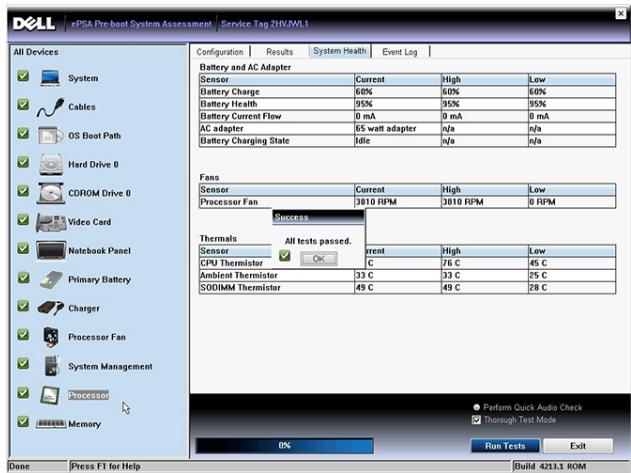Disable Thorough Test Mode checkbox

point(476,420)
